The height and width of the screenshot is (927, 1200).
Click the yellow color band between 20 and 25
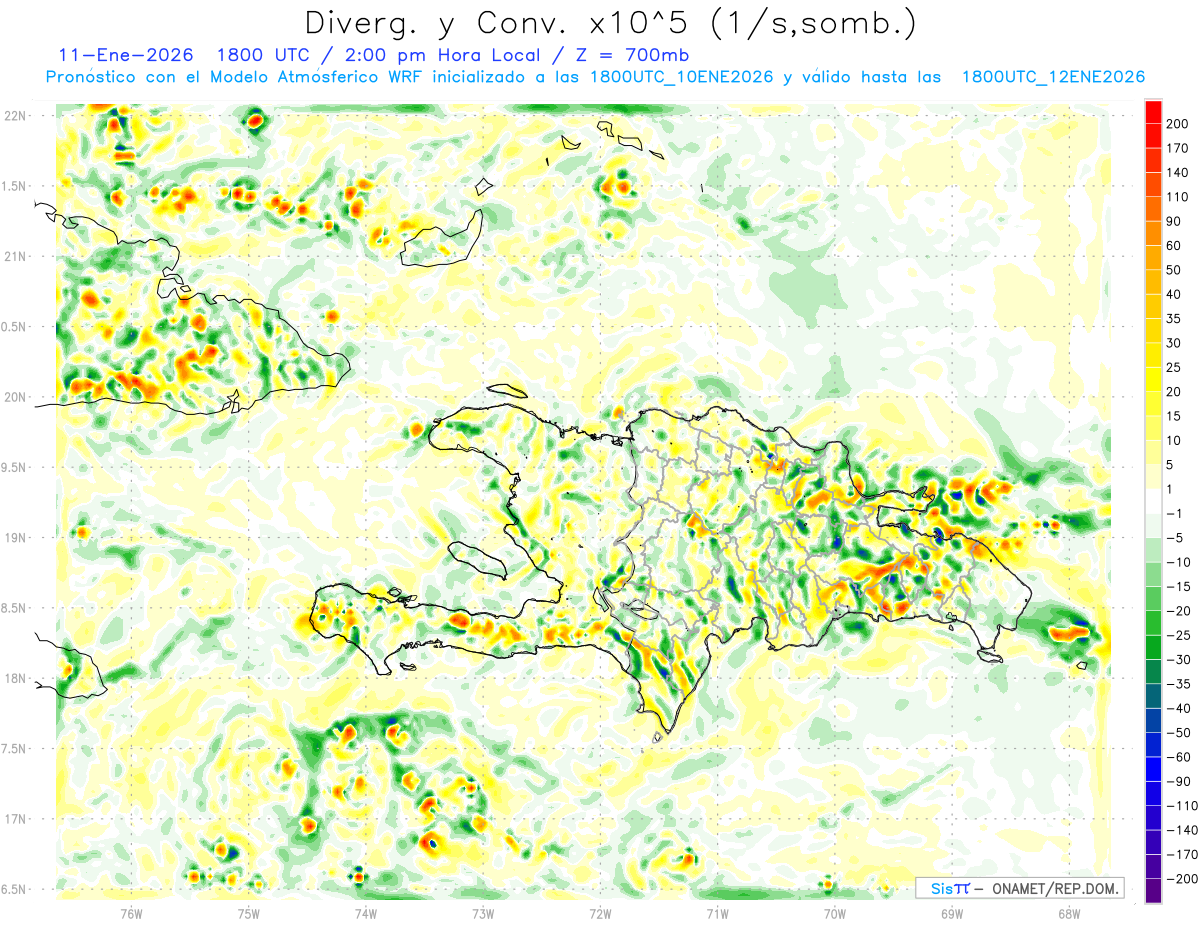click(1153, 380)
